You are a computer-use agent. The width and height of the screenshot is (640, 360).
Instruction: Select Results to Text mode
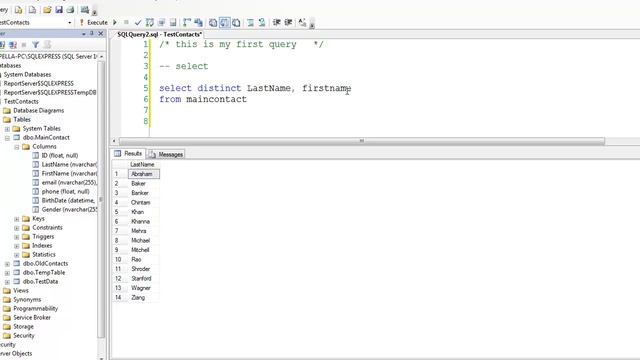click(x=213, y=22)
